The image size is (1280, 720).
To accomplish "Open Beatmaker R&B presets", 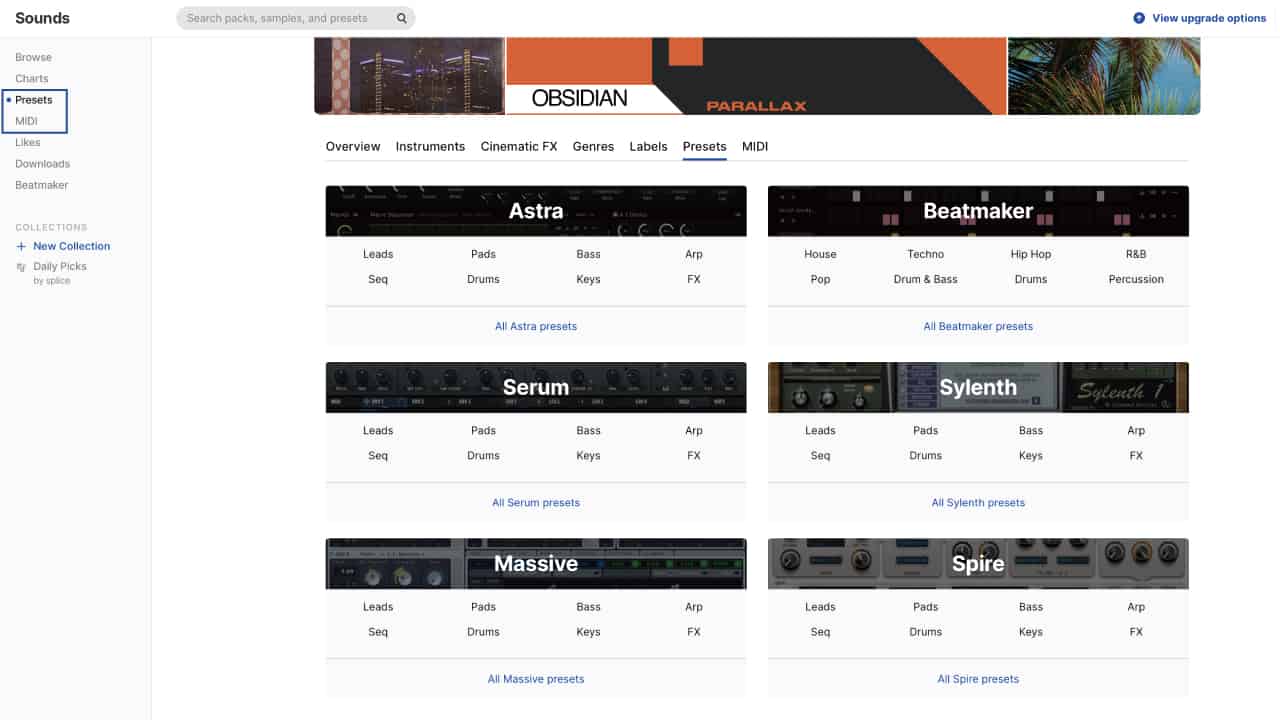I will click(x=1136, y=254).
